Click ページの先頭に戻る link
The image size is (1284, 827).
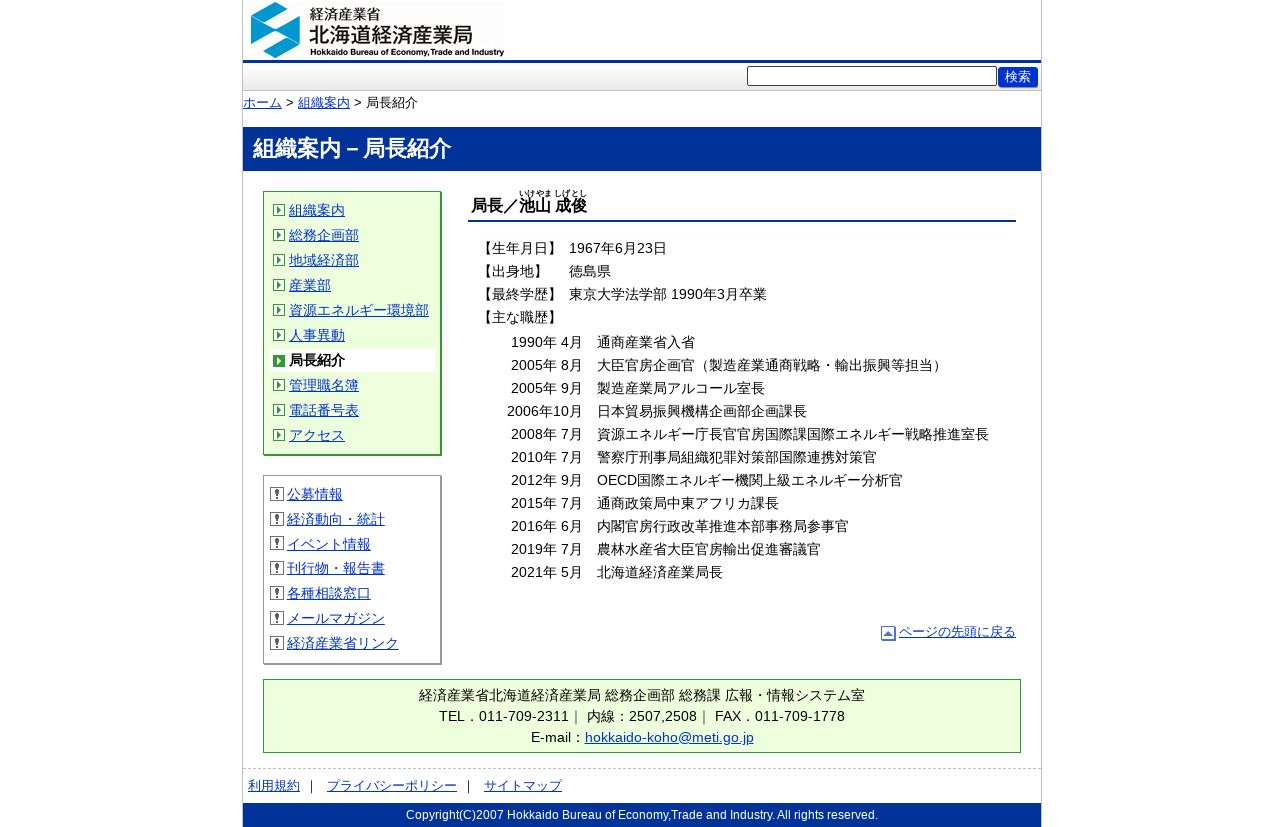pos(957,632)
